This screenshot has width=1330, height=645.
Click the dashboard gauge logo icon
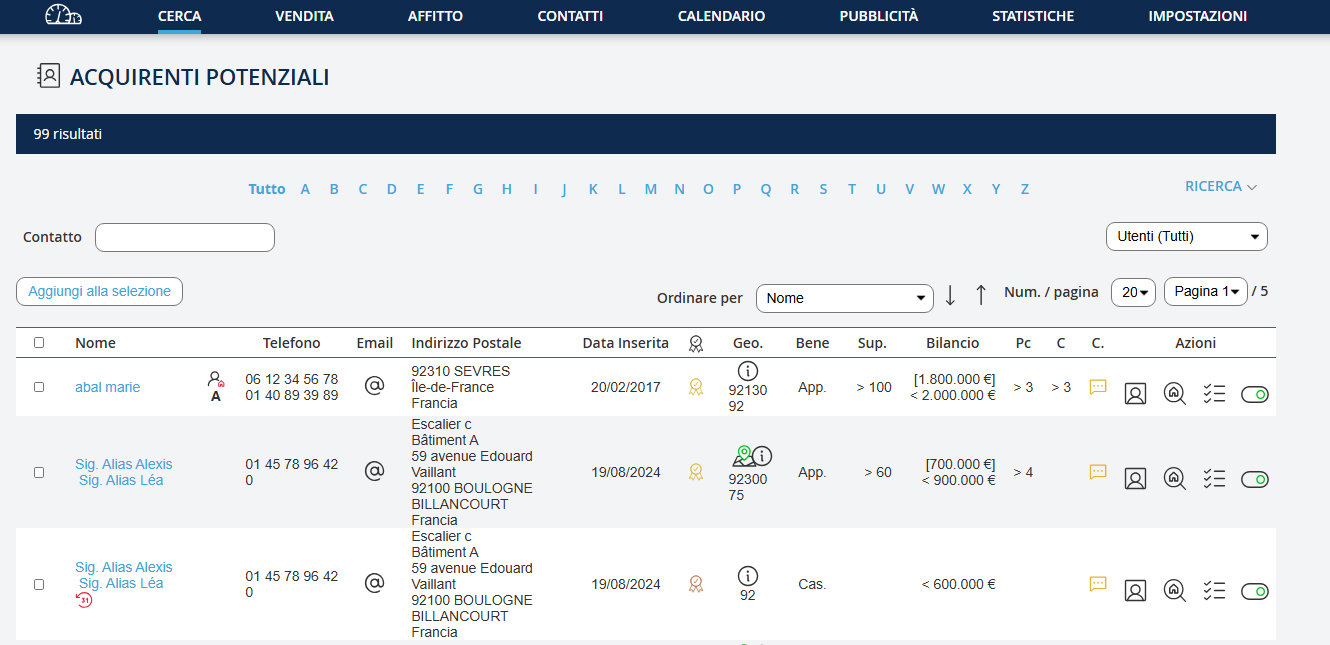(64, 16)
